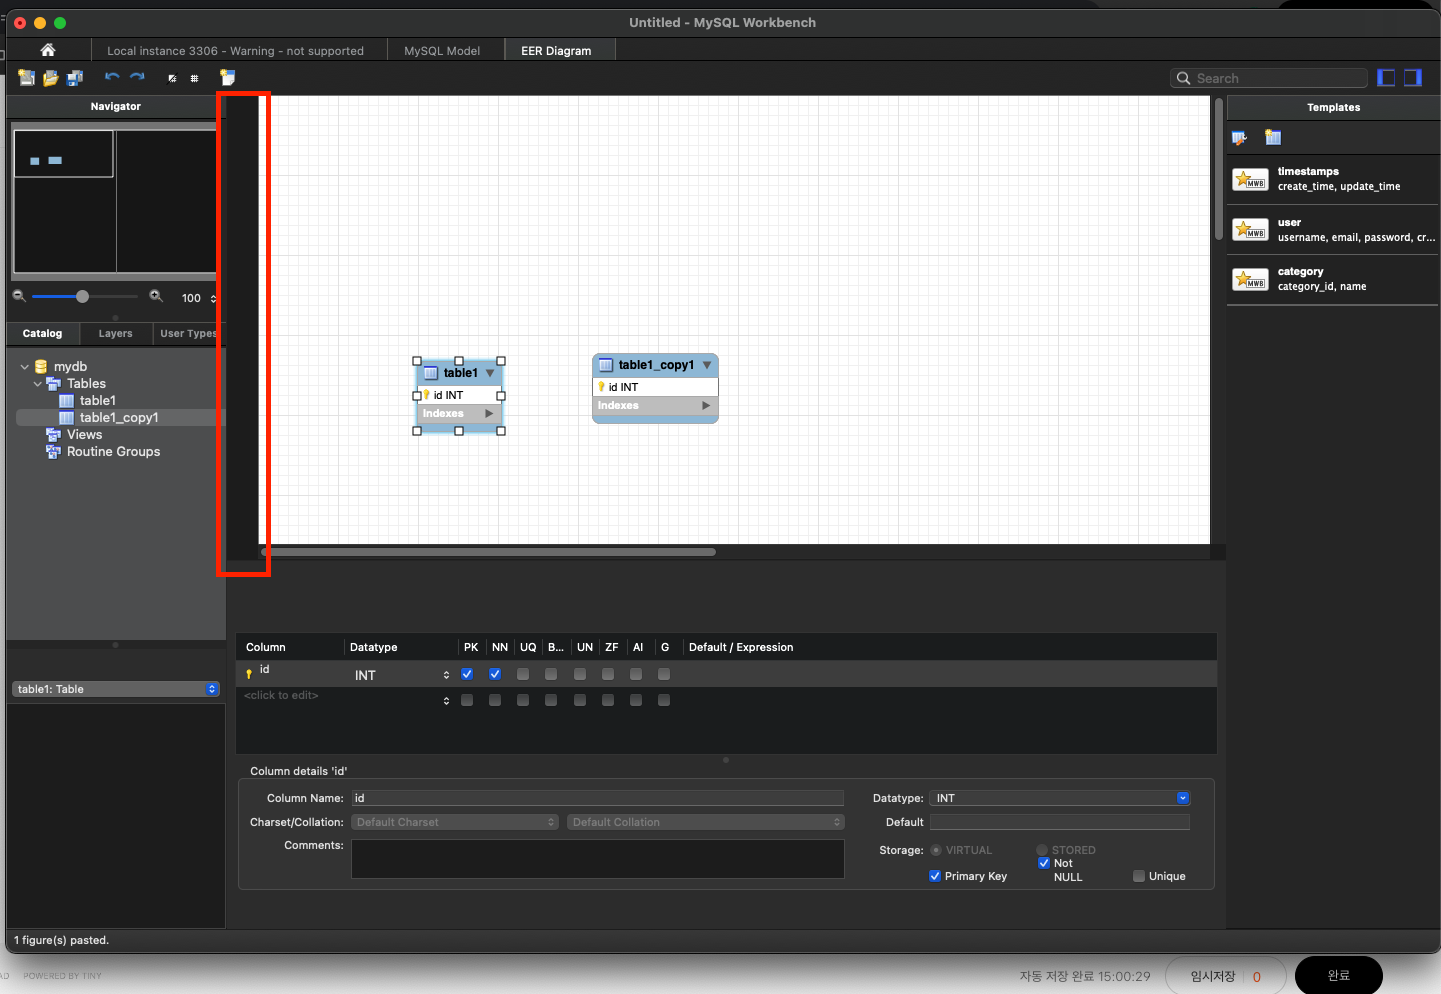Select table1_copy1 in catalog tree
This screenshot has height=994, width=1441.
click(119, 418)
